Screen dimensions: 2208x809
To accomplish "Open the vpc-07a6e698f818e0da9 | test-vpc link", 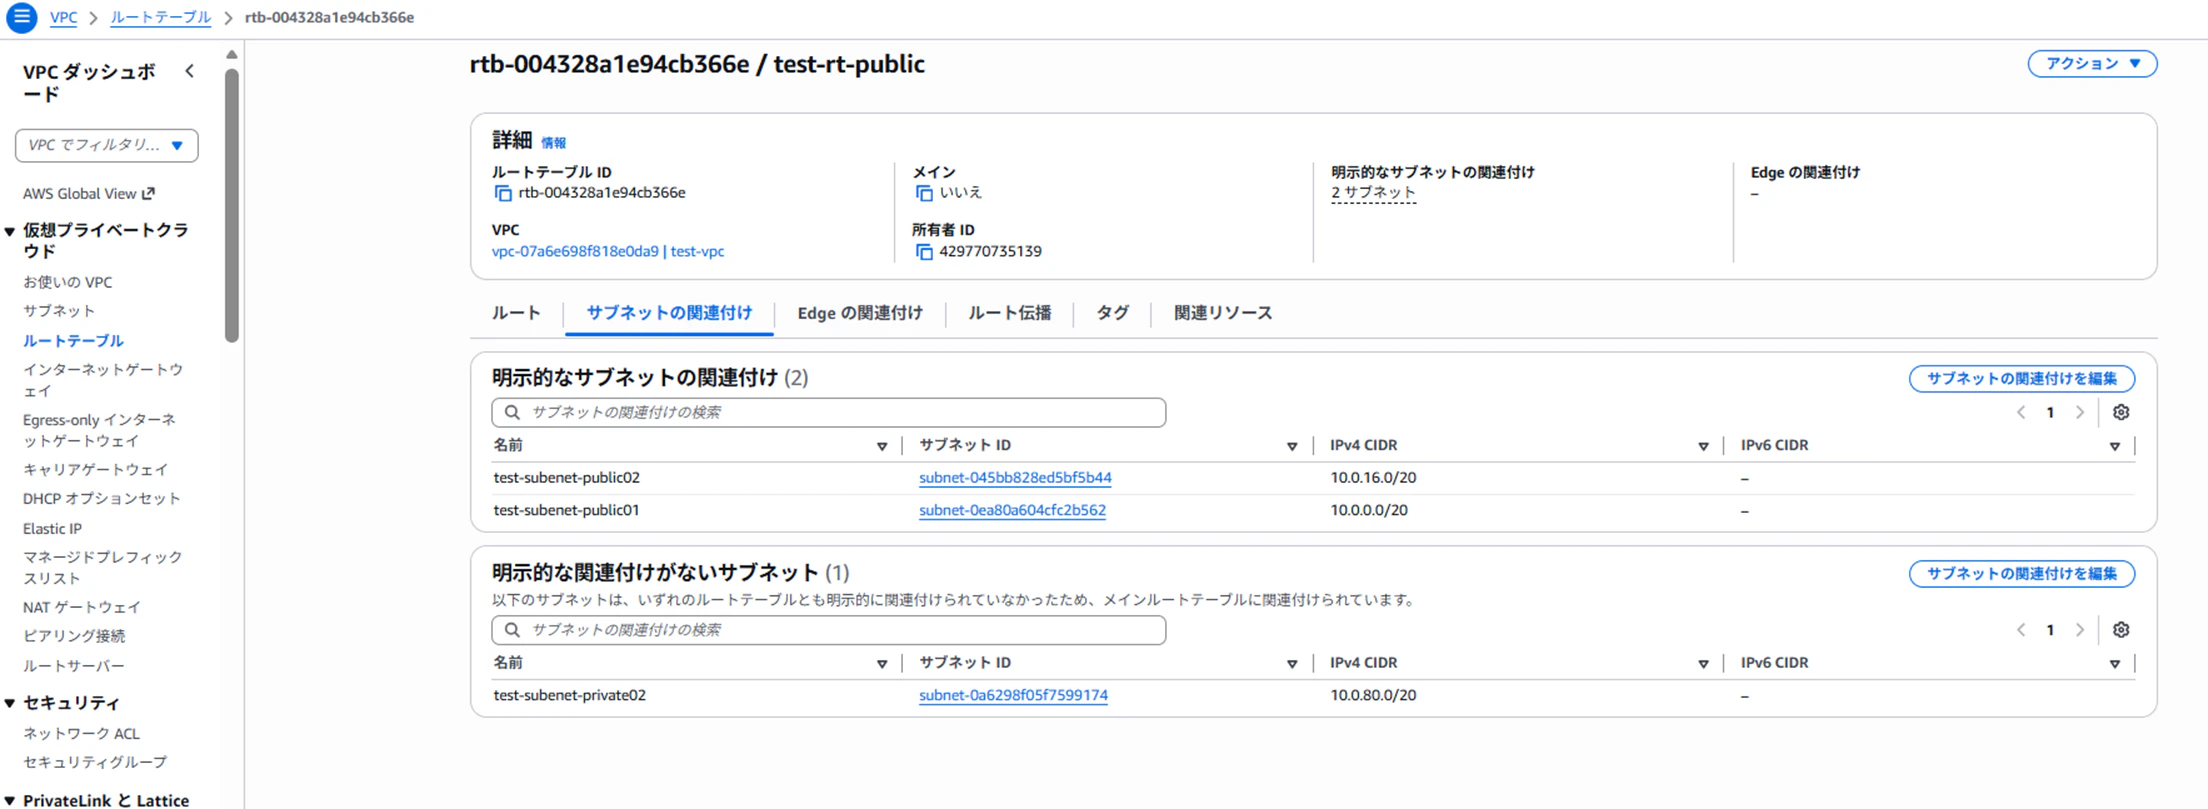I will point(608,252).
